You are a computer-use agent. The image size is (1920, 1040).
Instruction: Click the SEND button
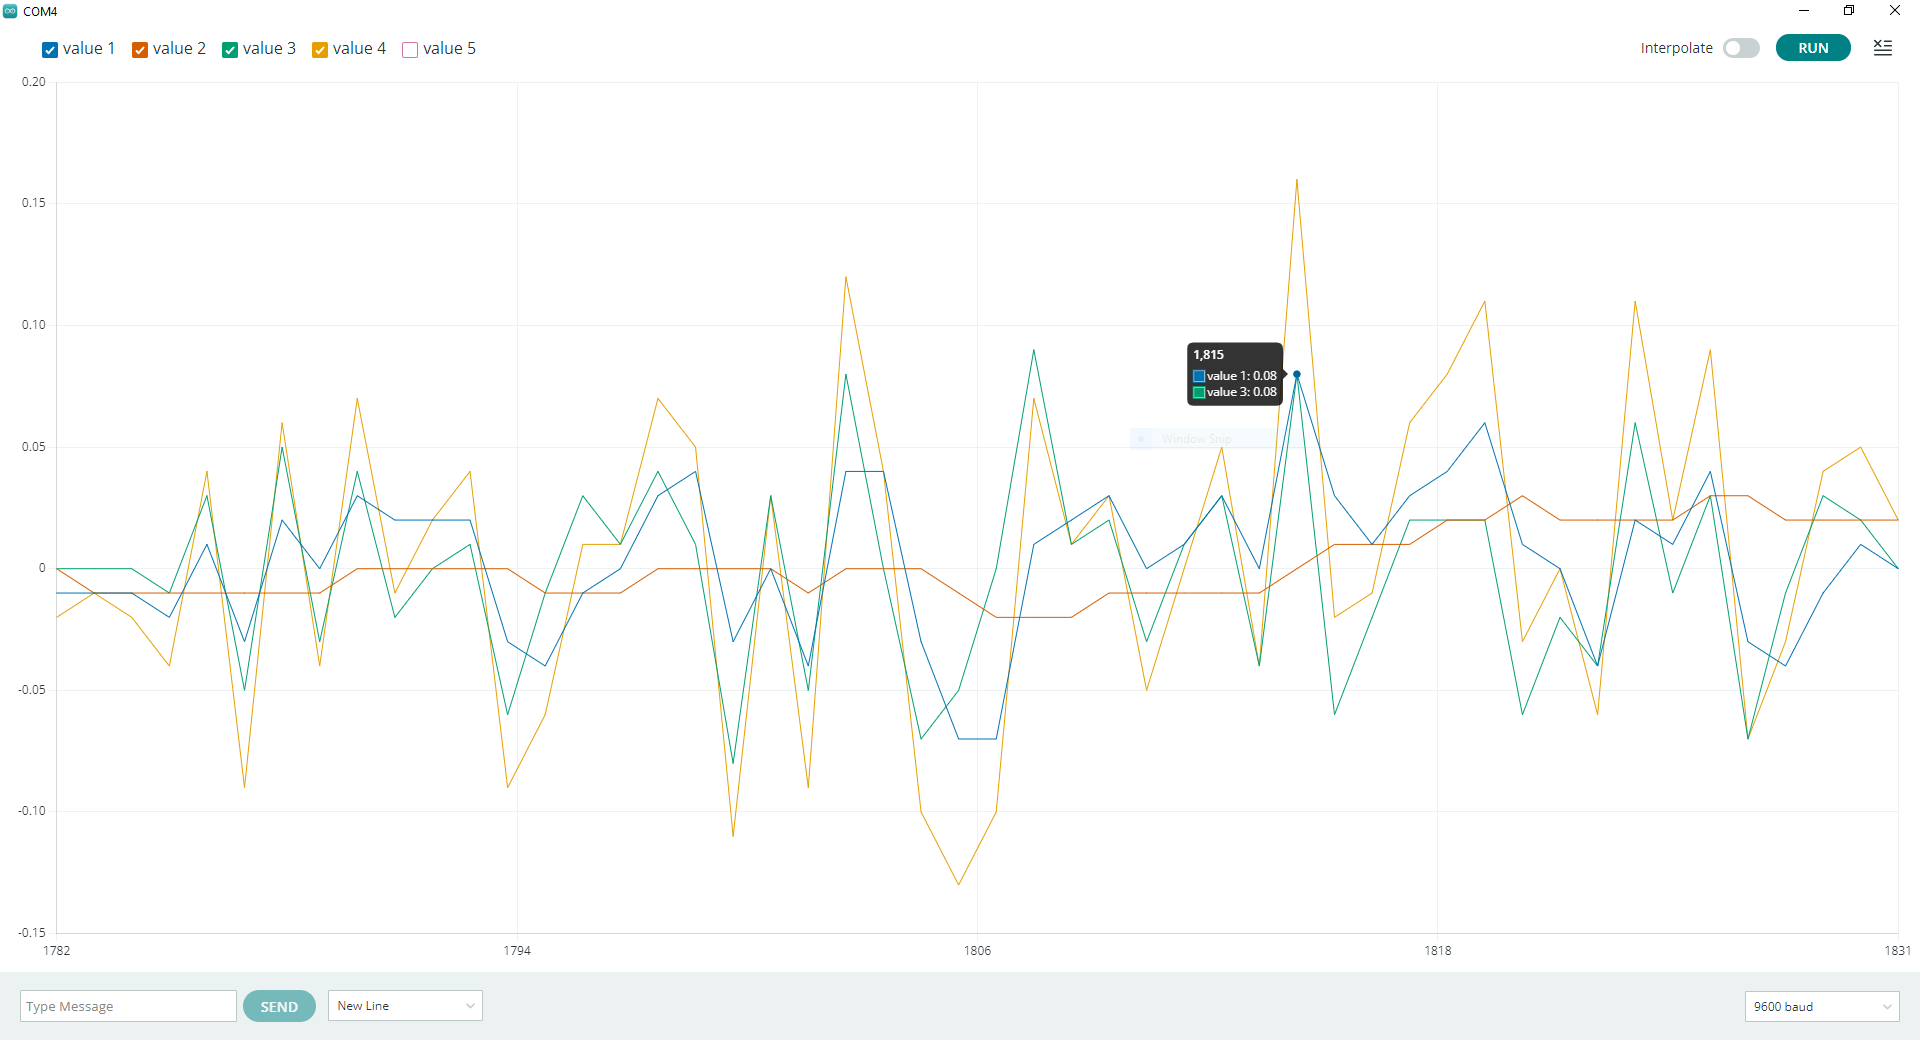tap(279, 1007)
